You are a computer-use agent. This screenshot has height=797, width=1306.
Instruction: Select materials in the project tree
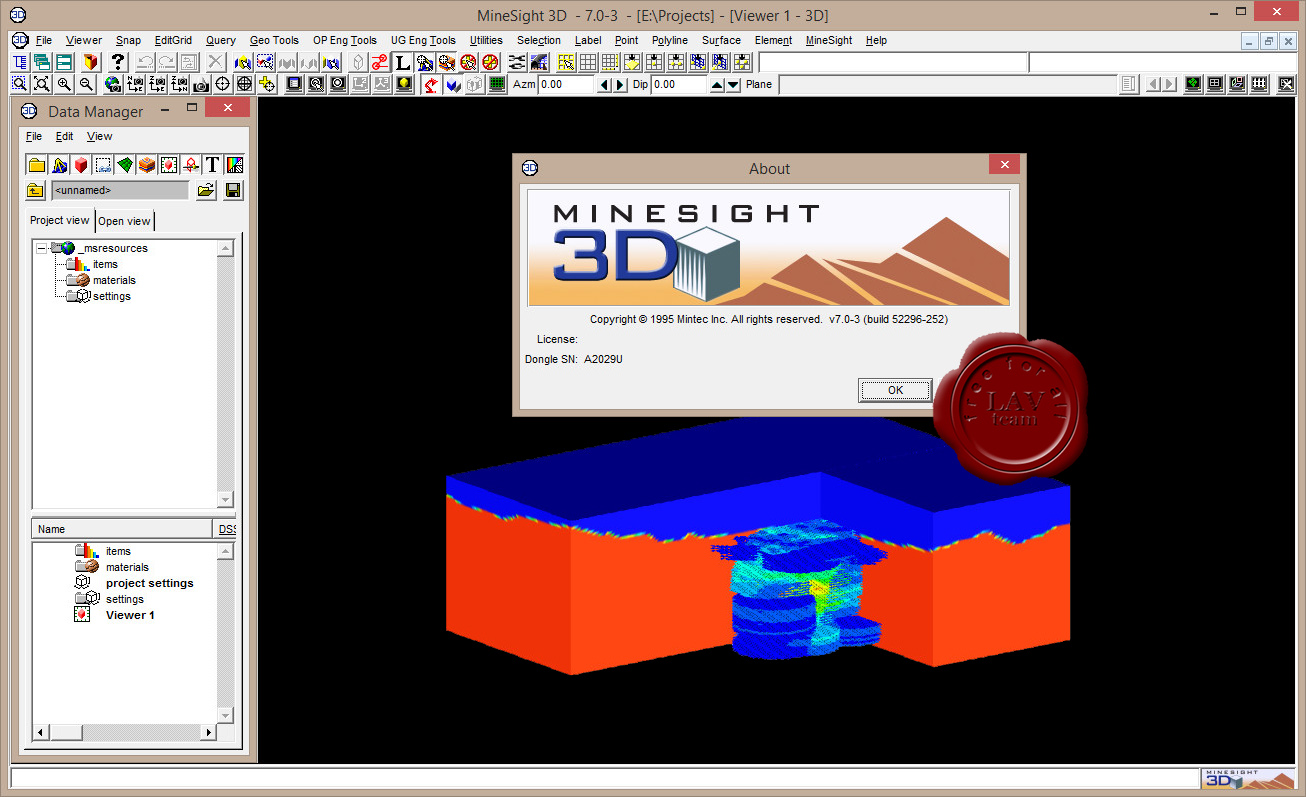coord(114,280)
